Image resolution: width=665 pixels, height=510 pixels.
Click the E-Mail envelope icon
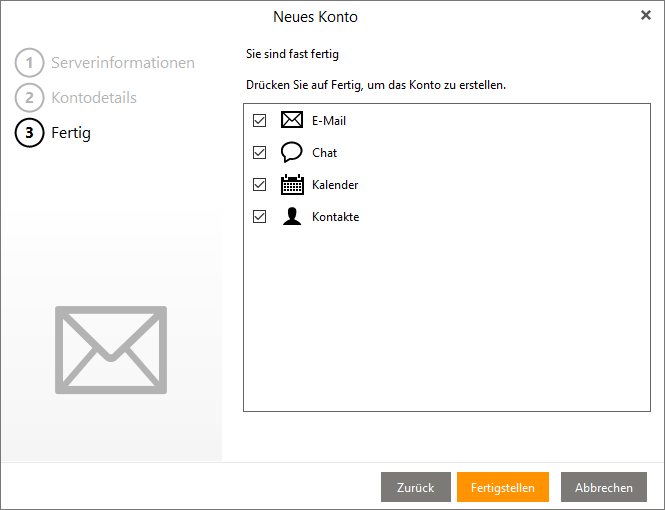click(292, 121)
